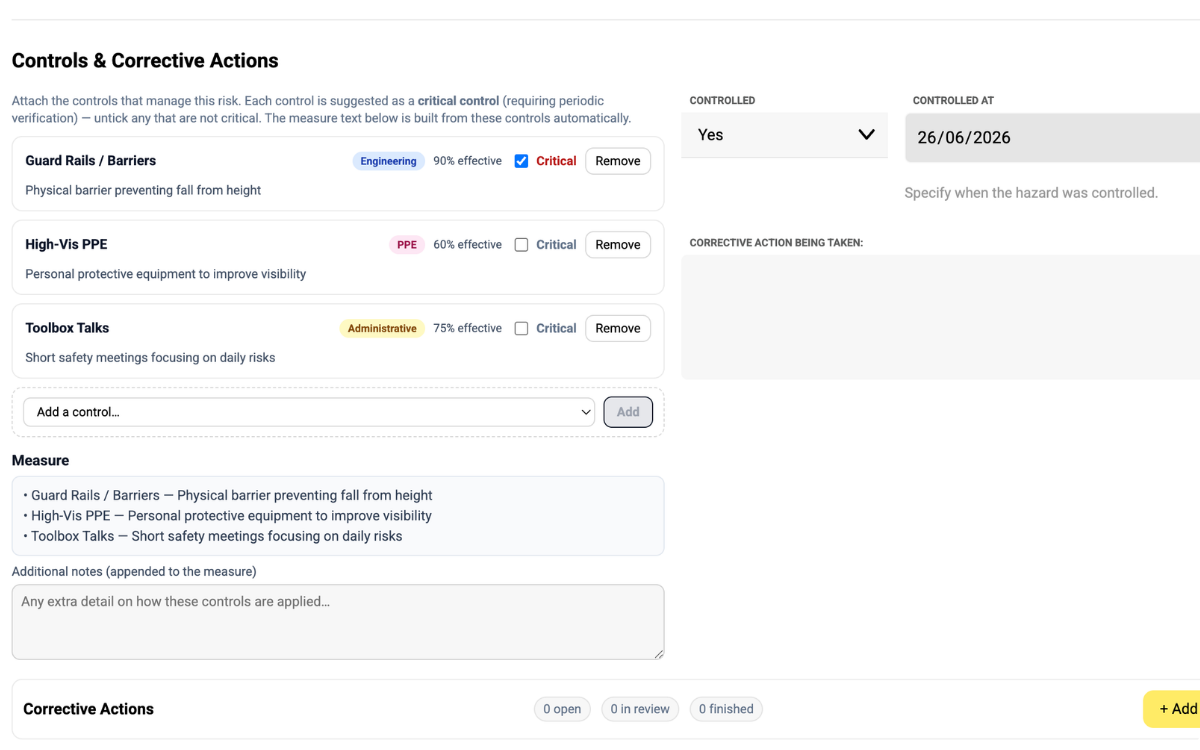This screenshot has height=750, width=1200.
Task: Select the '0 in review' pill
Action: (640, 709)
